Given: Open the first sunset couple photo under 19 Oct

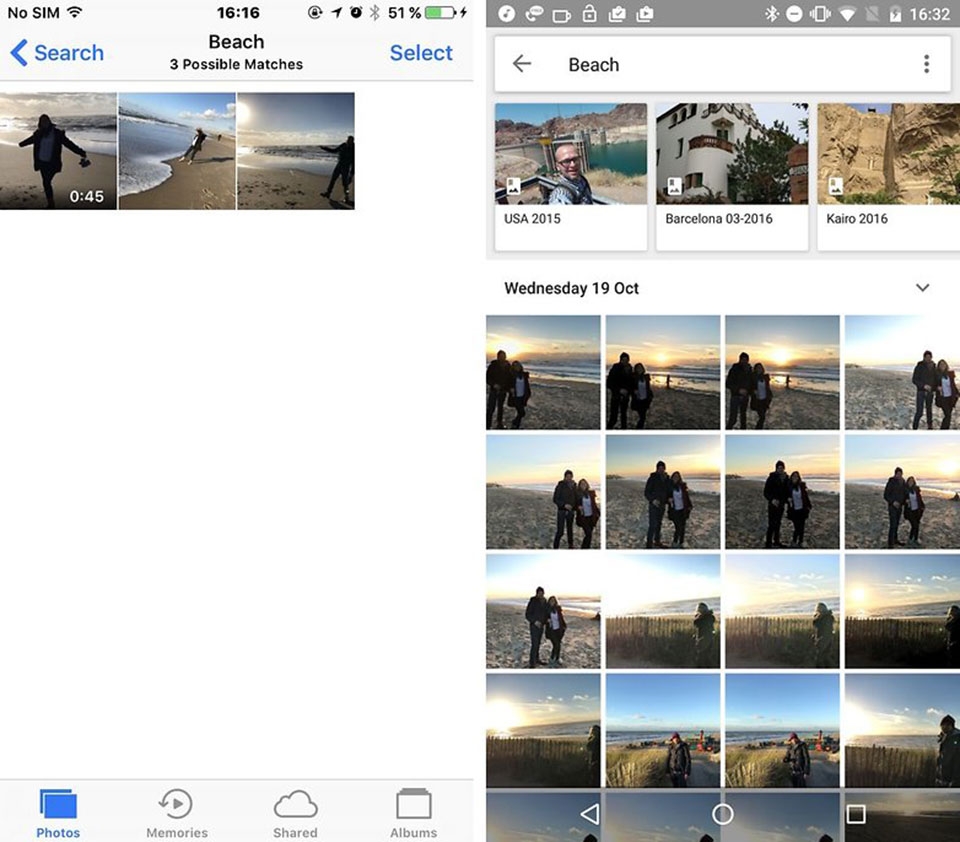Looking at the screenshot, I should click(x=543, y=372).
